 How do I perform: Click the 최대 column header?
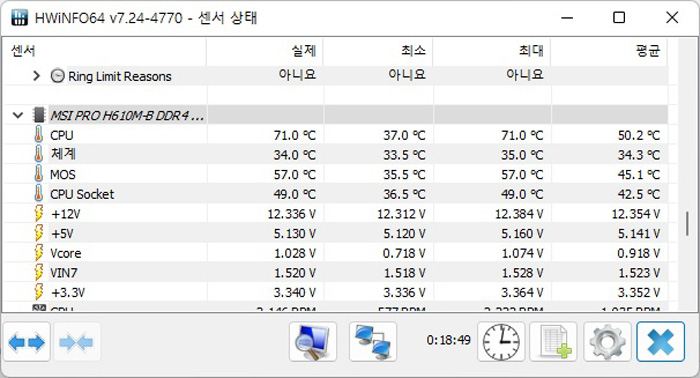(492, 51)
